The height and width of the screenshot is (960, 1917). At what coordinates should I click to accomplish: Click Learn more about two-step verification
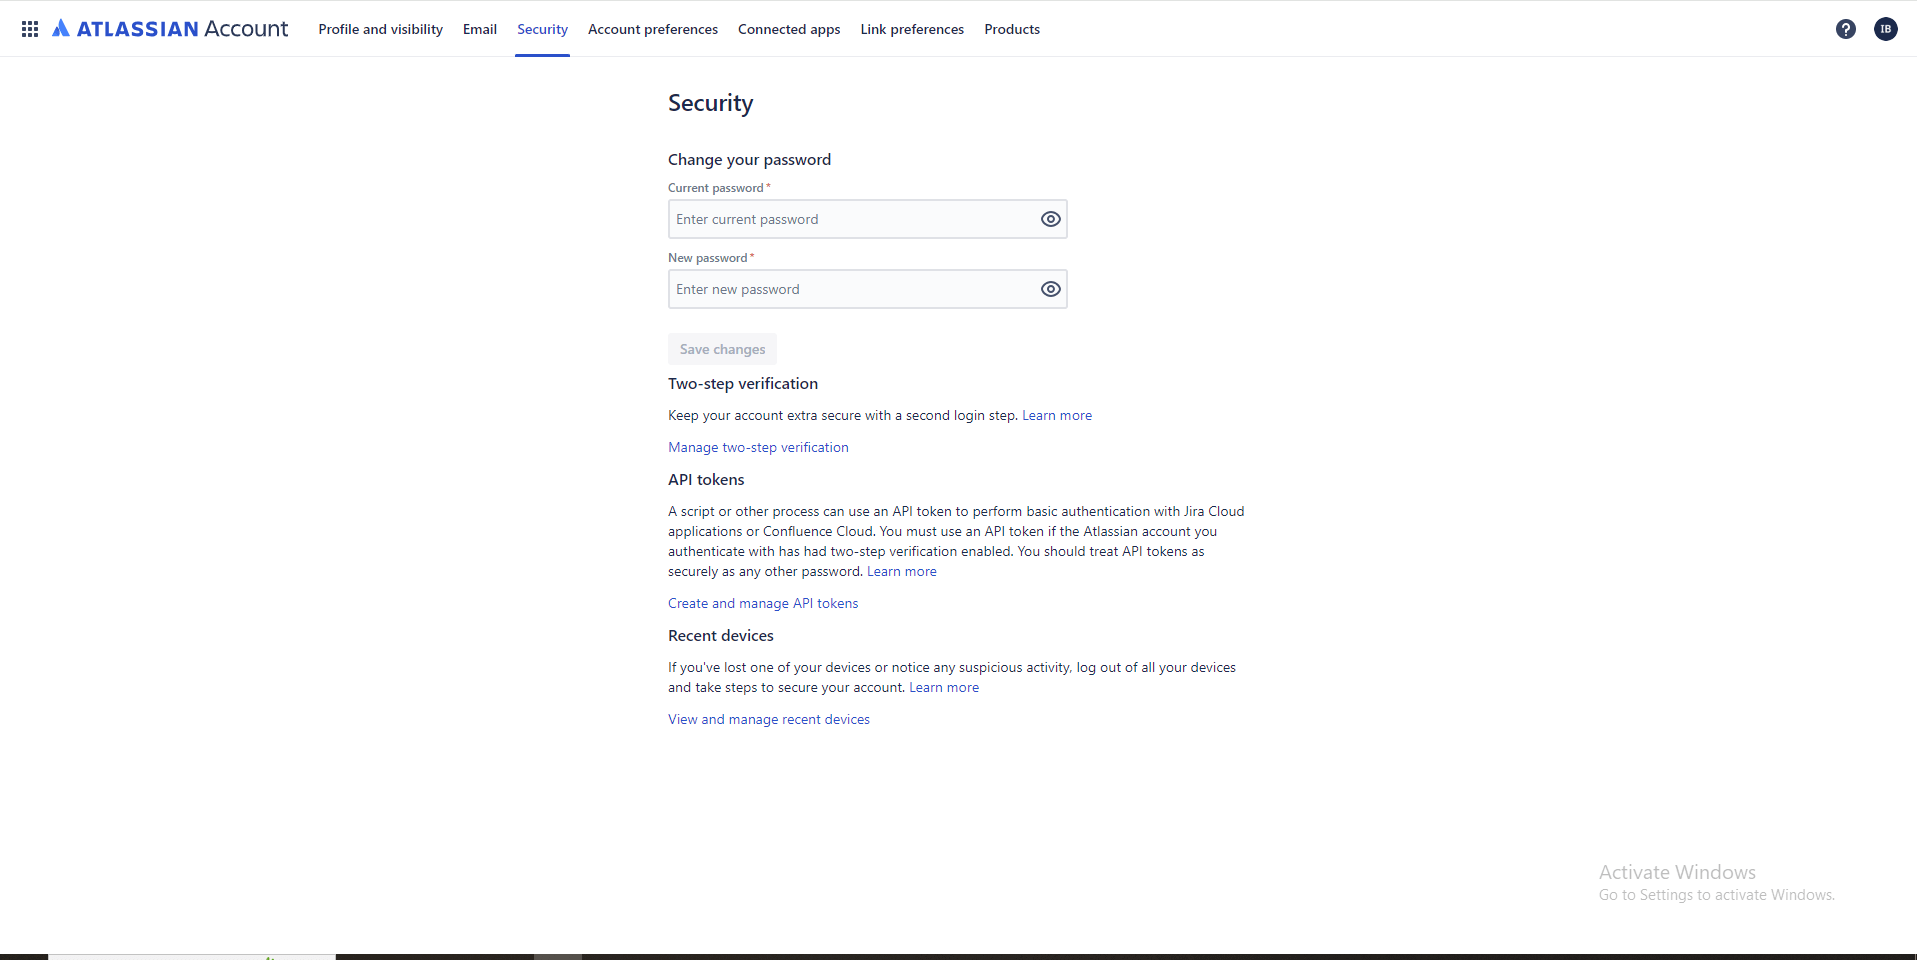pyautogui.click(x=1057, y=415)
